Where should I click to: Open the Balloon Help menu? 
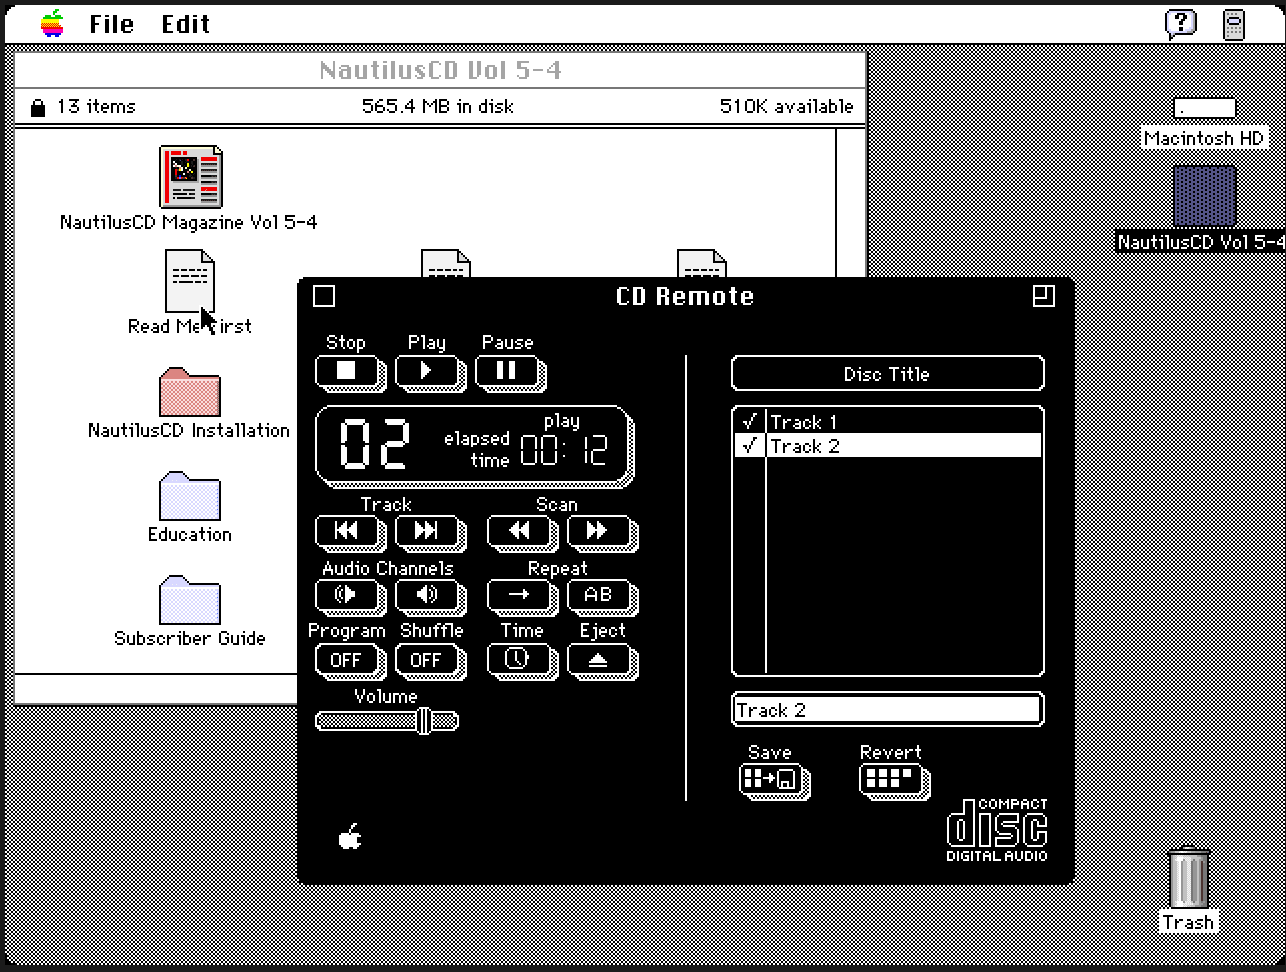pos(1181,24)
